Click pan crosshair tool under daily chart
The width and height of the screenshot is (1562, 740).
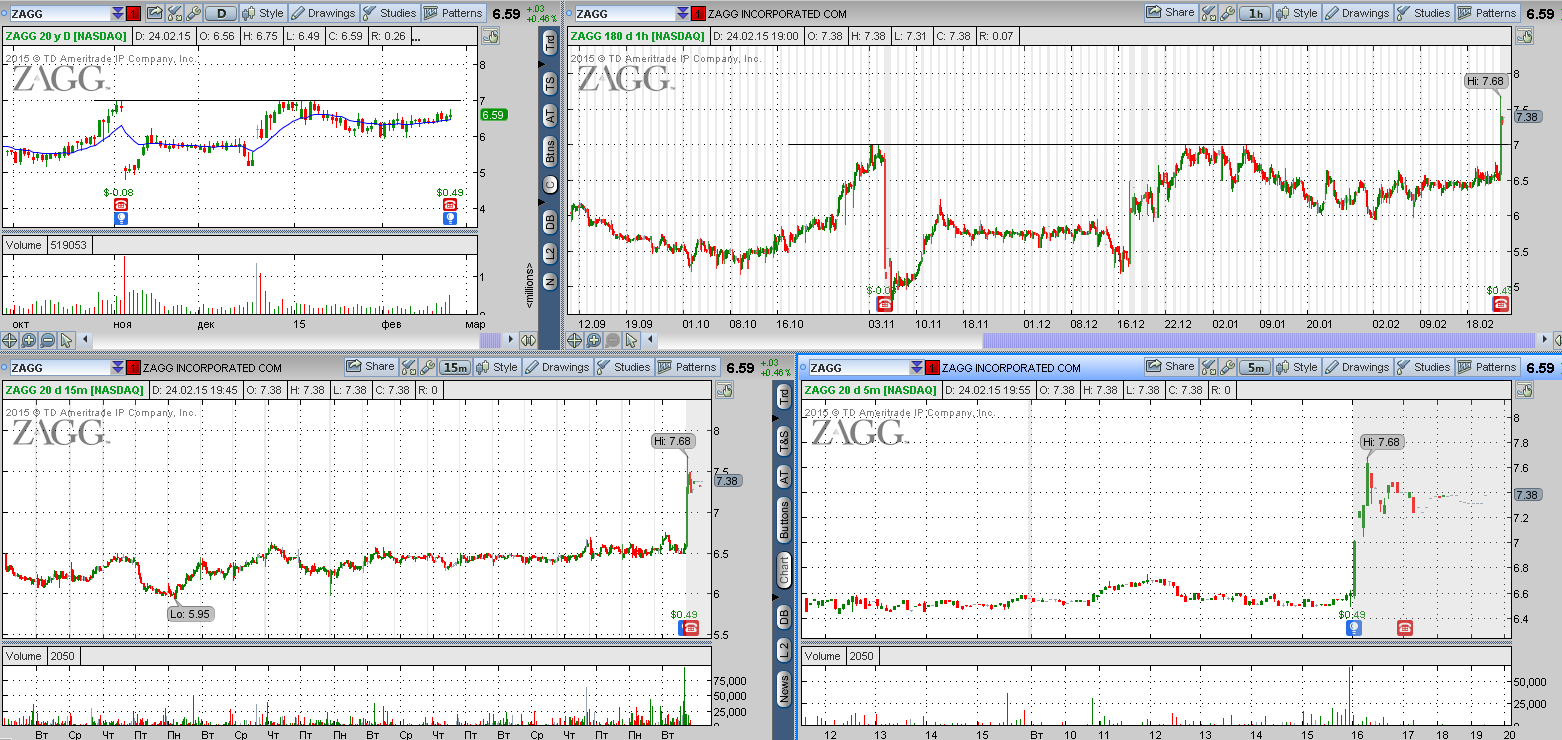[x=9, y=340]
